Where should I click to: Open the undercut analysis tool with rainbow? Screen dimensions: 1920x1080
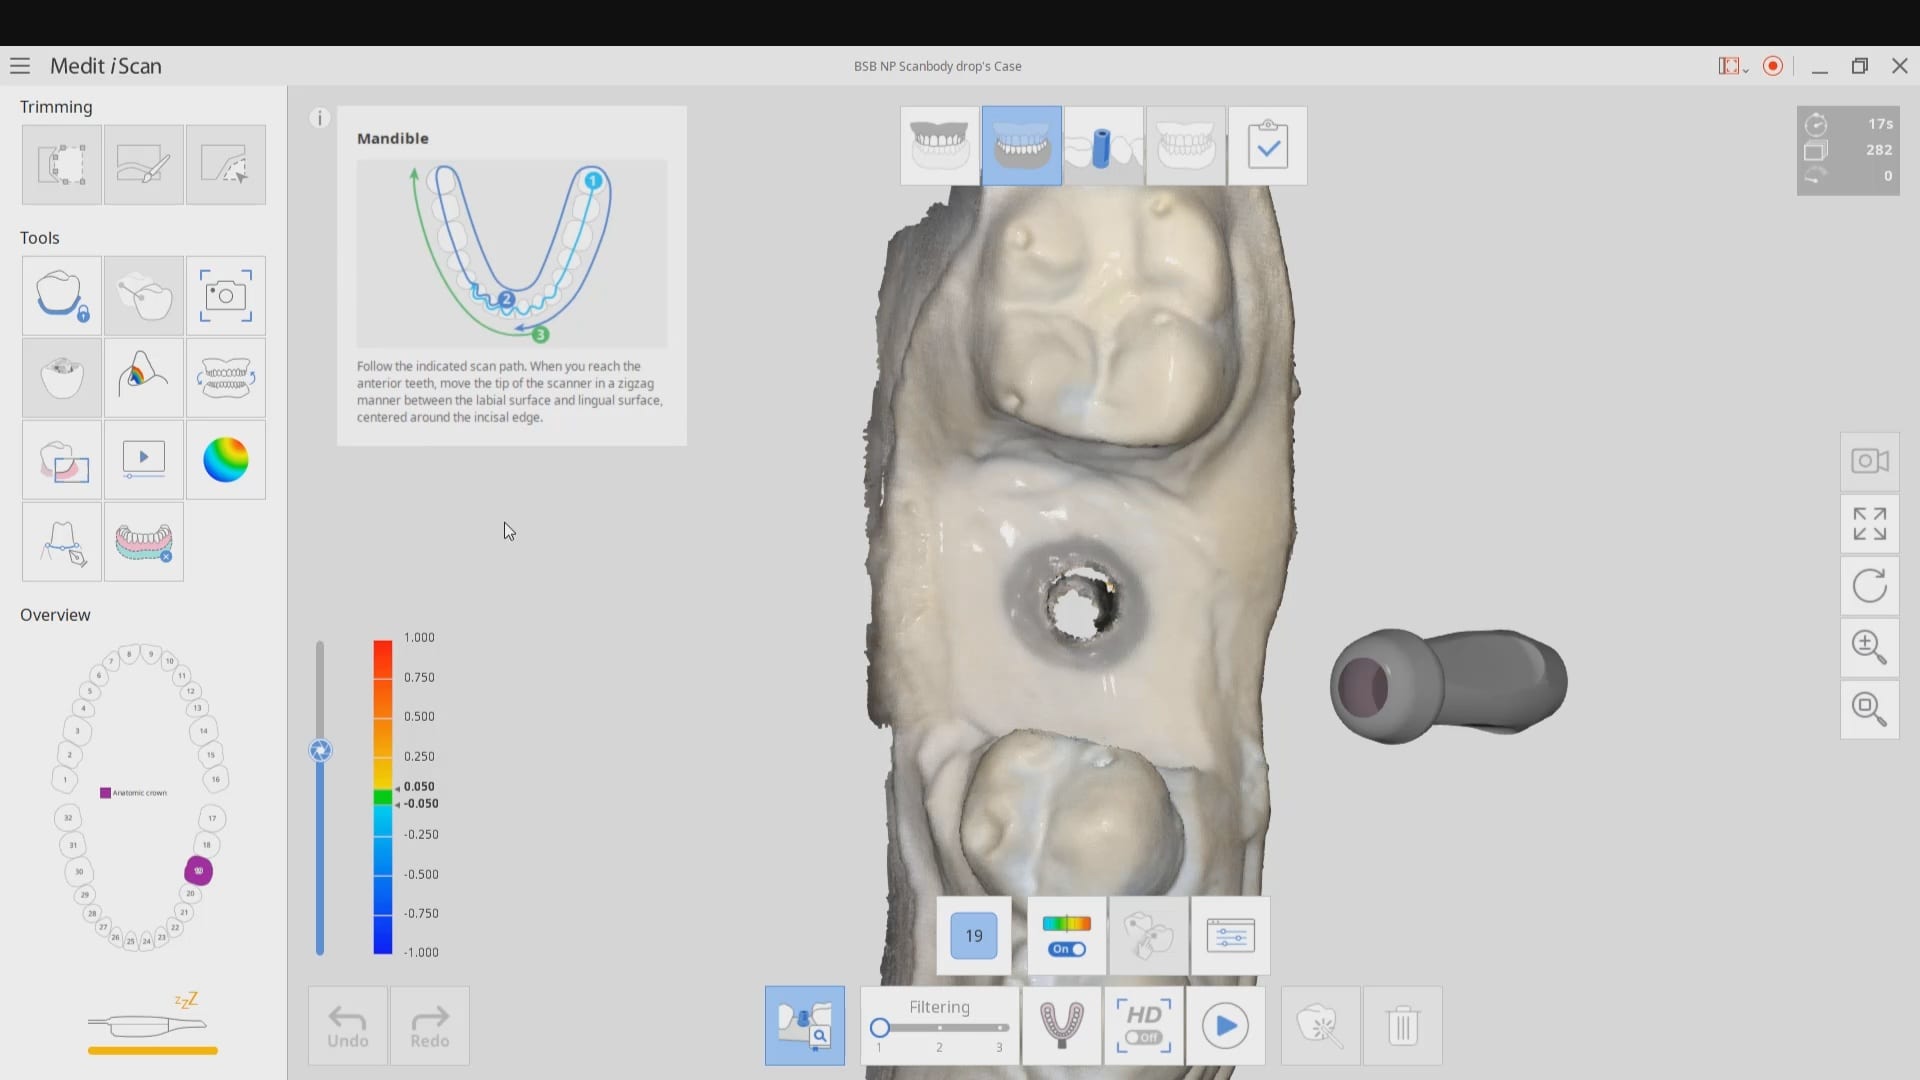pos(144,378)
